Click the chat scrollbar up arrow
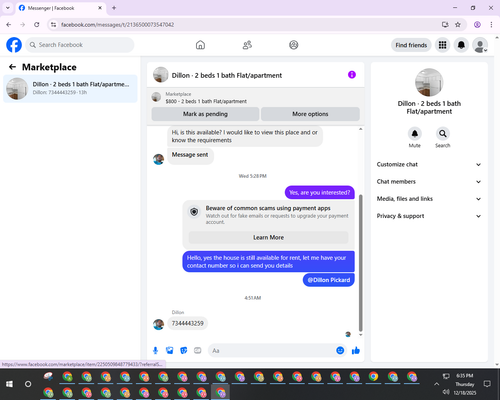 (x=360, y=129)
